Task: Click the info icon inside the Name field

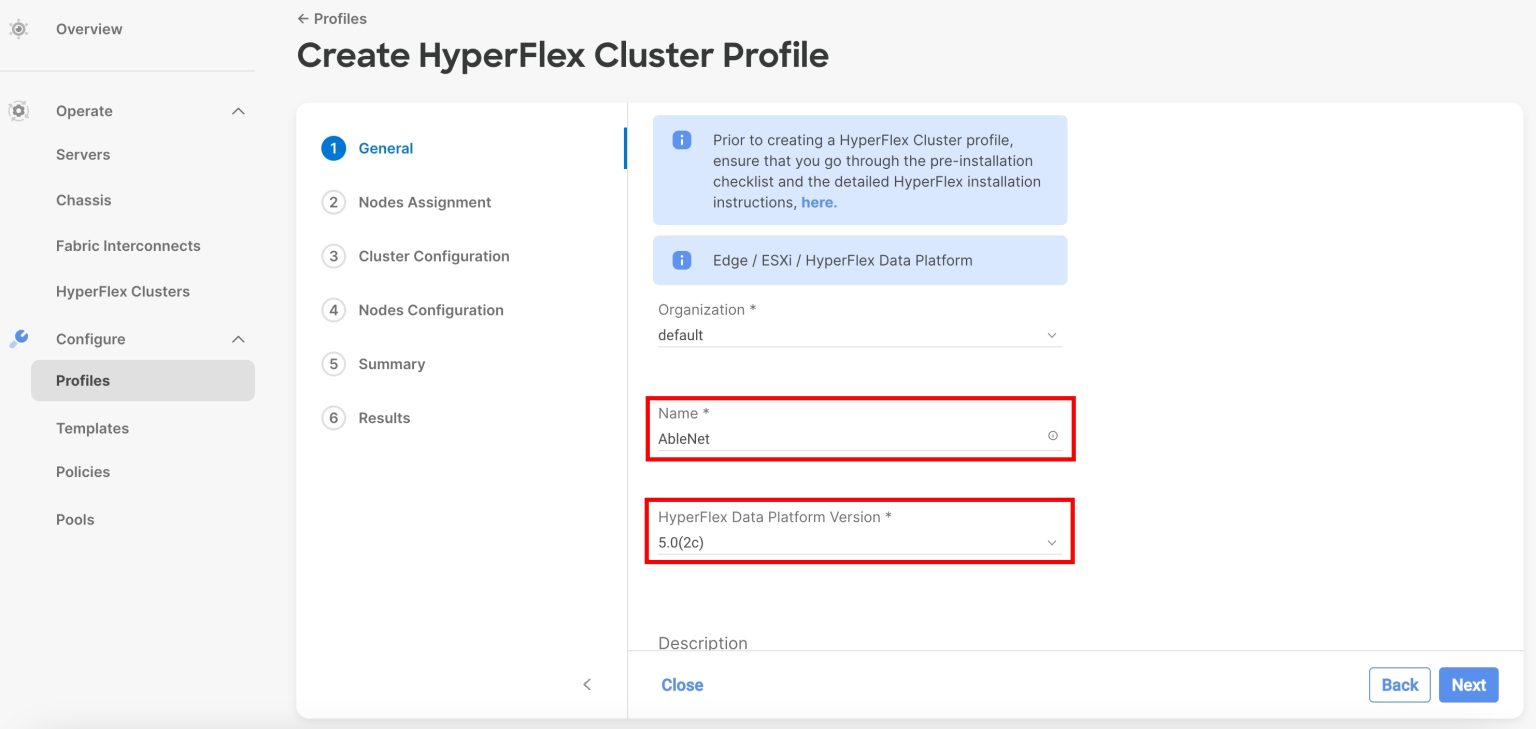Action: coord(1052,435)
